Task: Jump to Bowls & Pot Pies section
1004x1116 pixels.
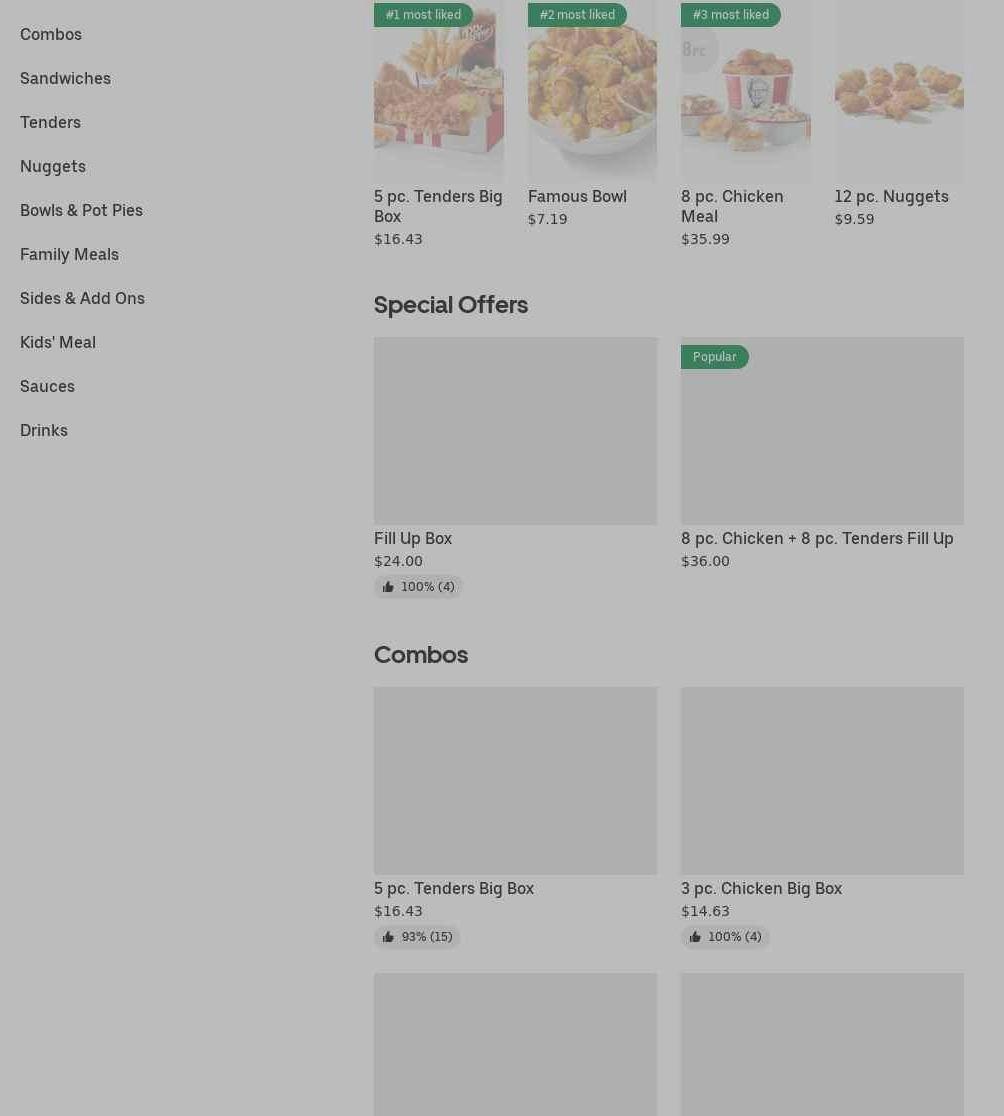Action: [81, 210]
